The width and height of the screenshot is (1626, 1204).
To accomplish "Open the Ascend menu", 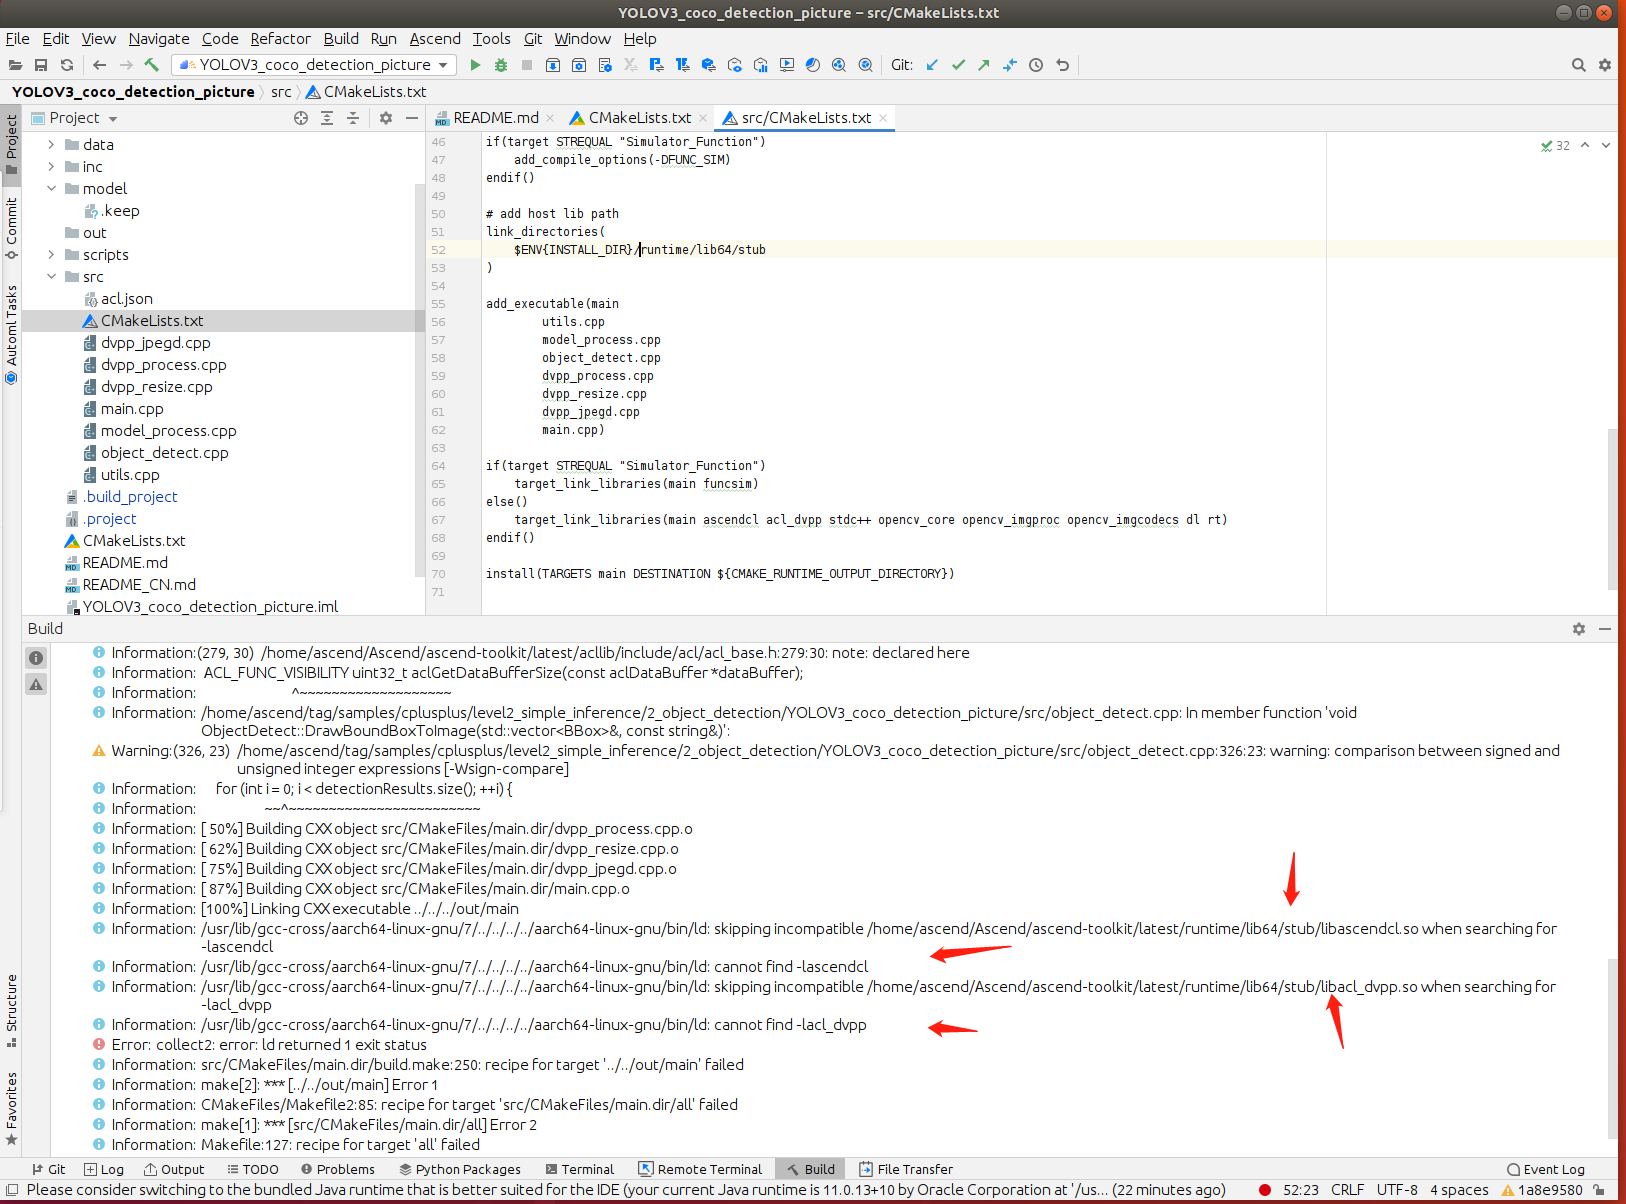I will (435, 39).
